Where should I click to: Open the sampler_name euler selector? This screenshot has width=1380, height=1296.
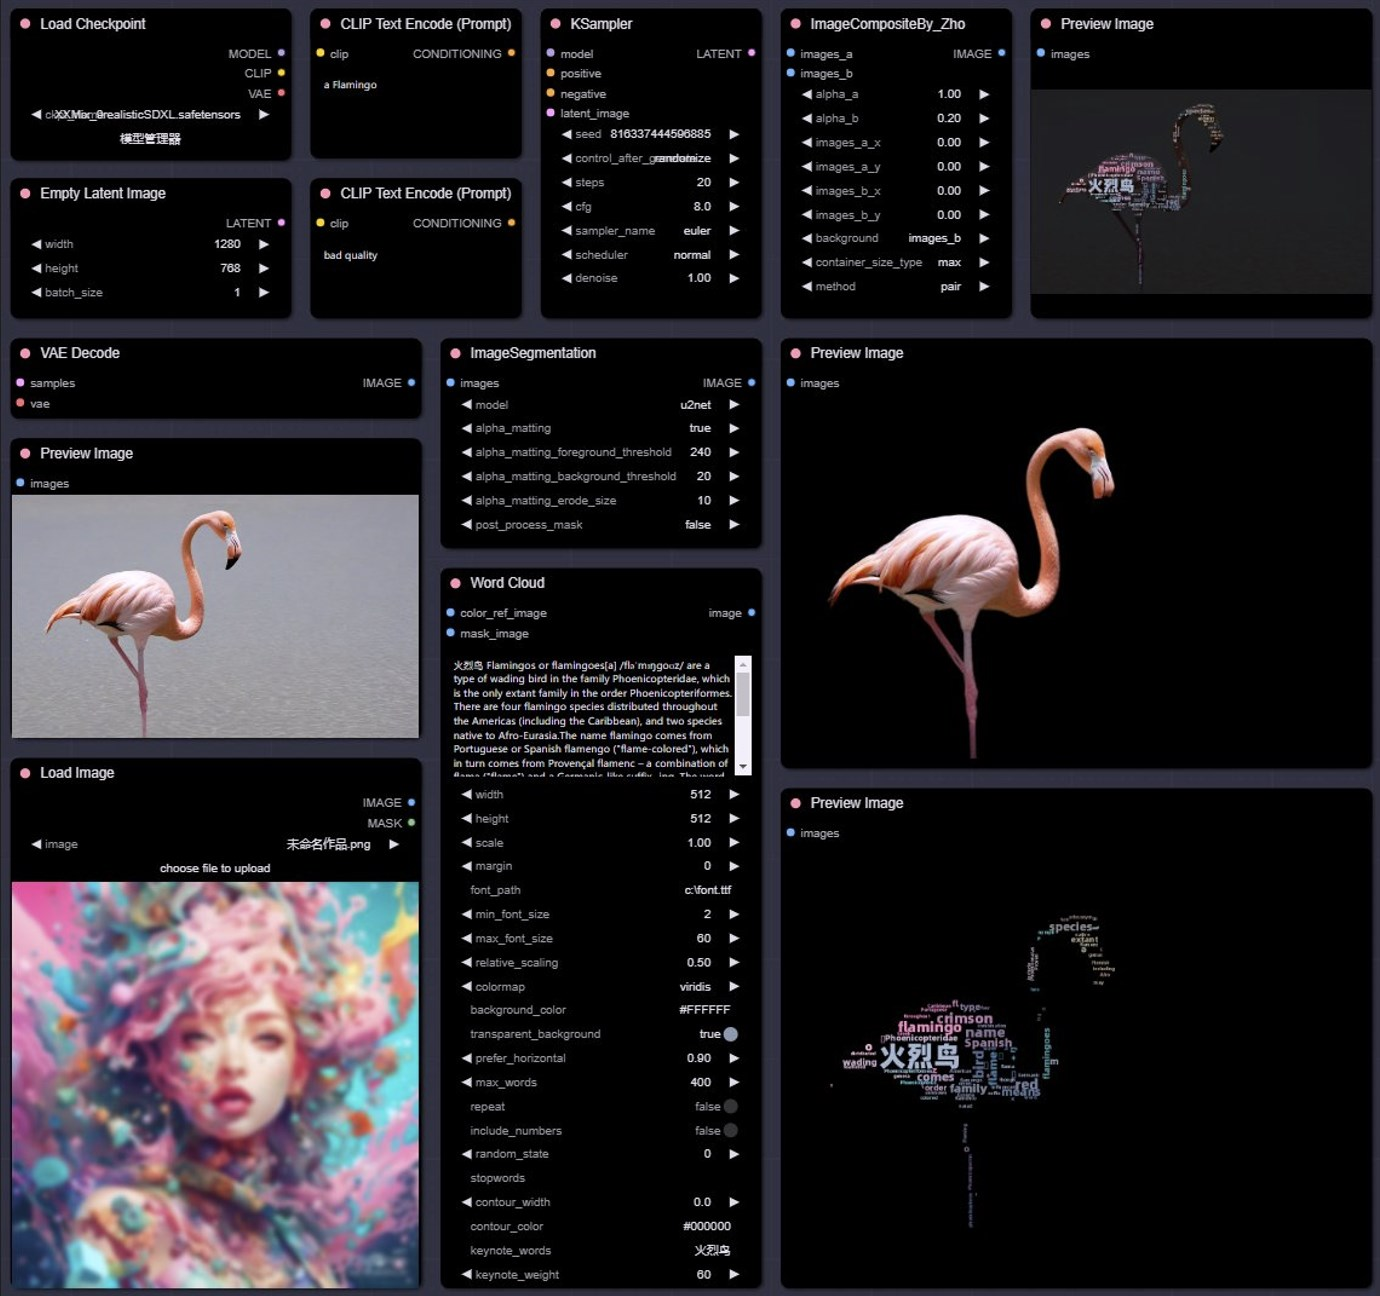[651, 231]
